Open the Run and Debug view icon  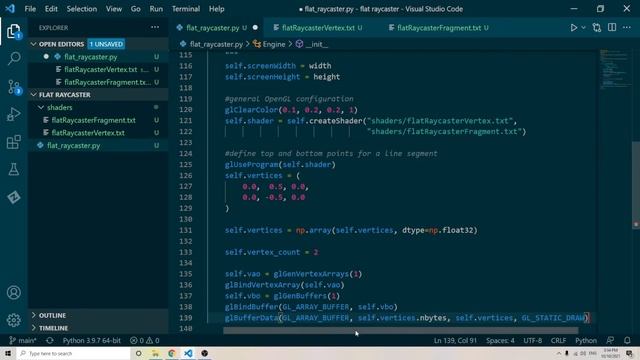13,114
